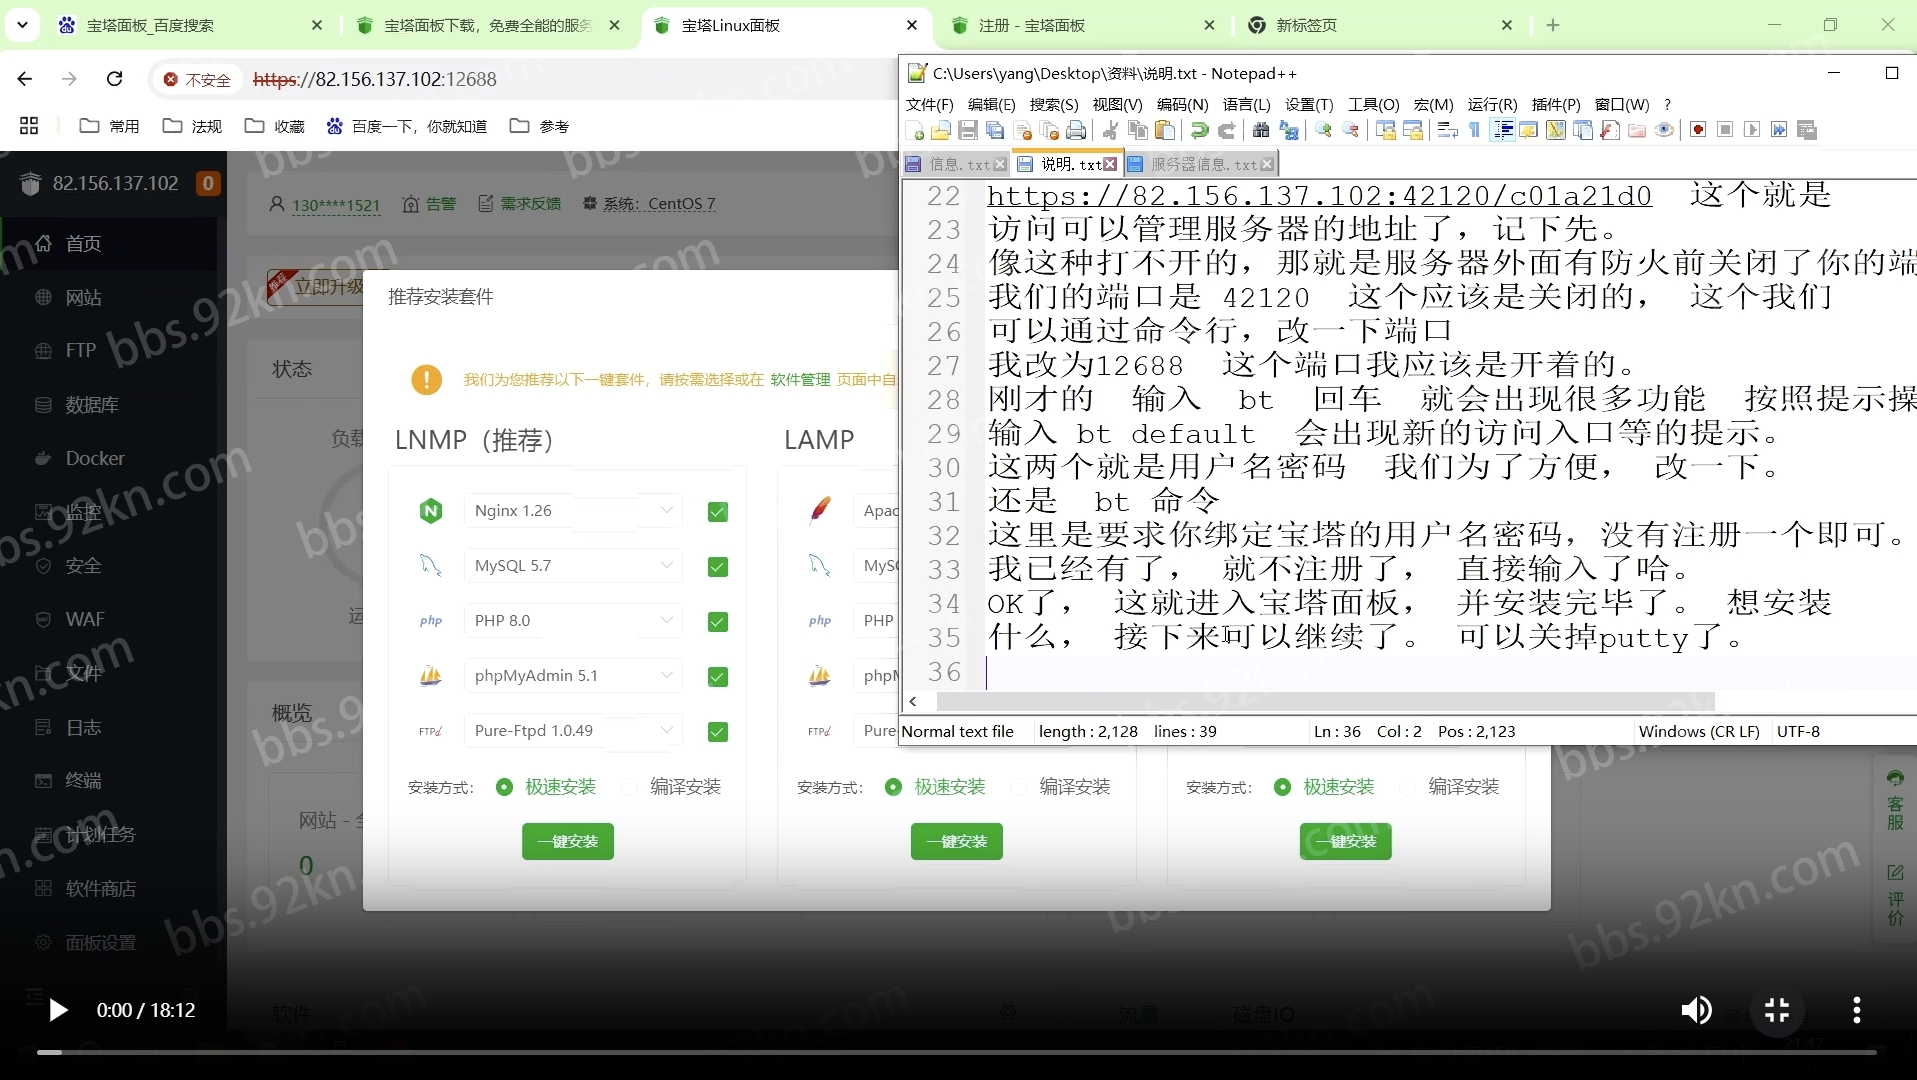Screen dimensions: 1917x1080
Task: Uncheck the Nginx 1.26 checkbox in LNMP
Action: tap(717, 512)
